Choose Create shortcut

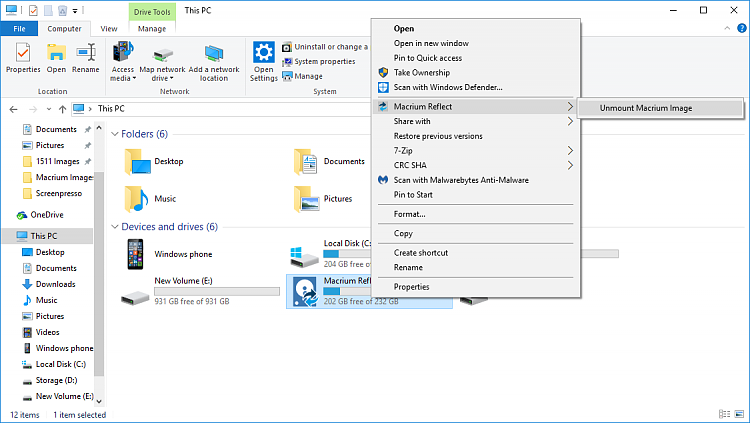click(x=476, y=253)
